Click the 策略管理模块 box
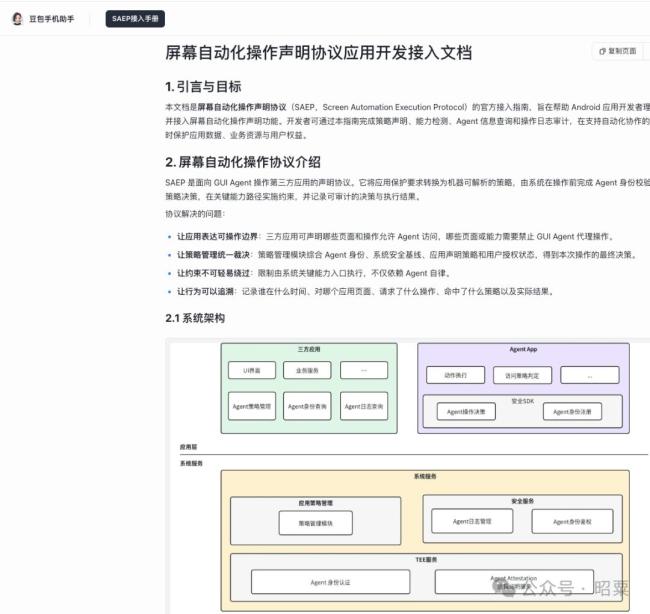The width and height of the screenshot is (650, 614). coord(316,523)
